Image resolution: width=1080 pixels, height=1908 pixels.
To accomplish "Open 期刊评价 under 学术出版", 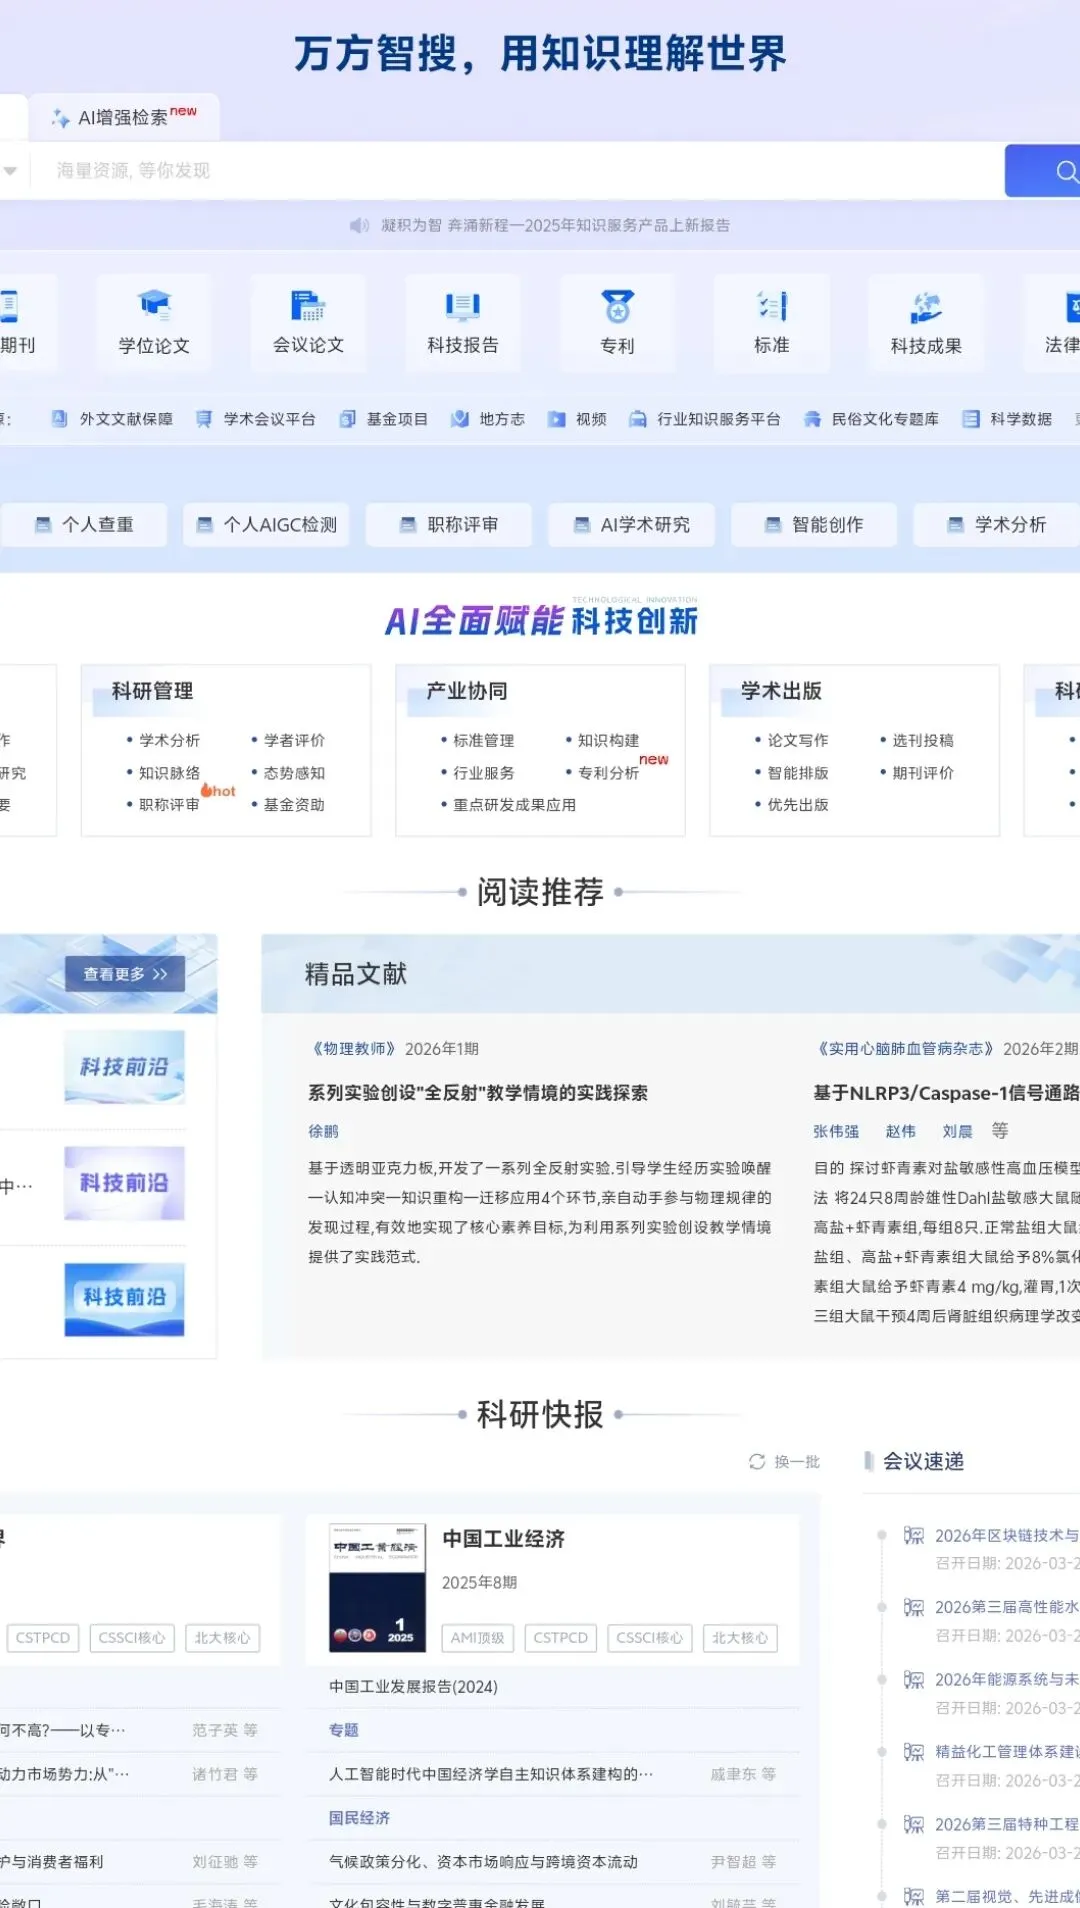I will [x=923, y=773].
